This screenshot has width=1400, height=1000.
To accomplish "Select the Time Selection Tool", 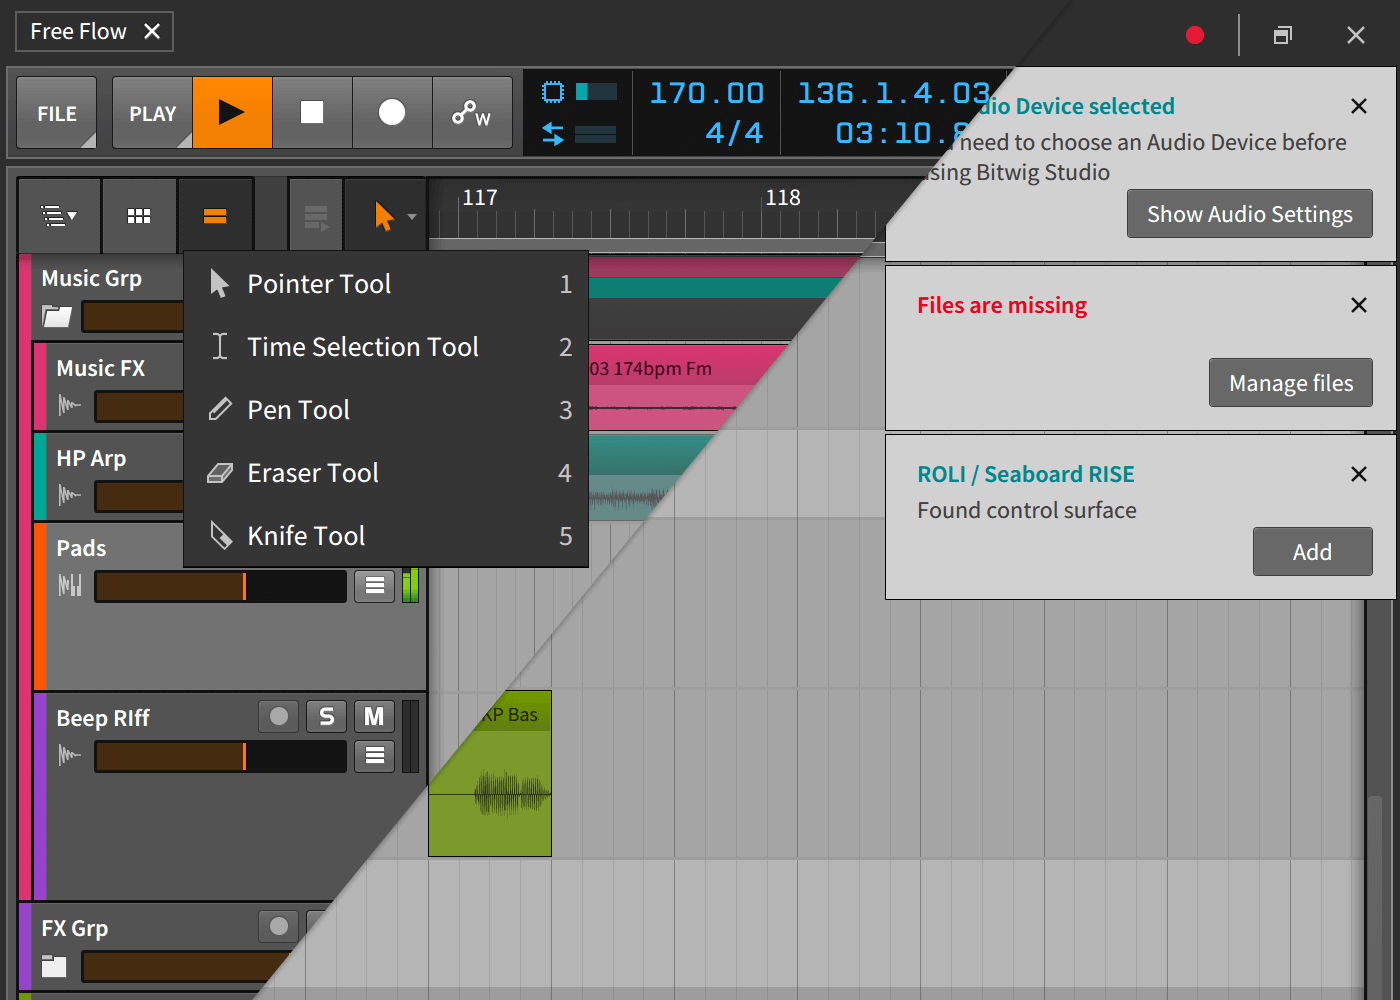I will (363, 346).
